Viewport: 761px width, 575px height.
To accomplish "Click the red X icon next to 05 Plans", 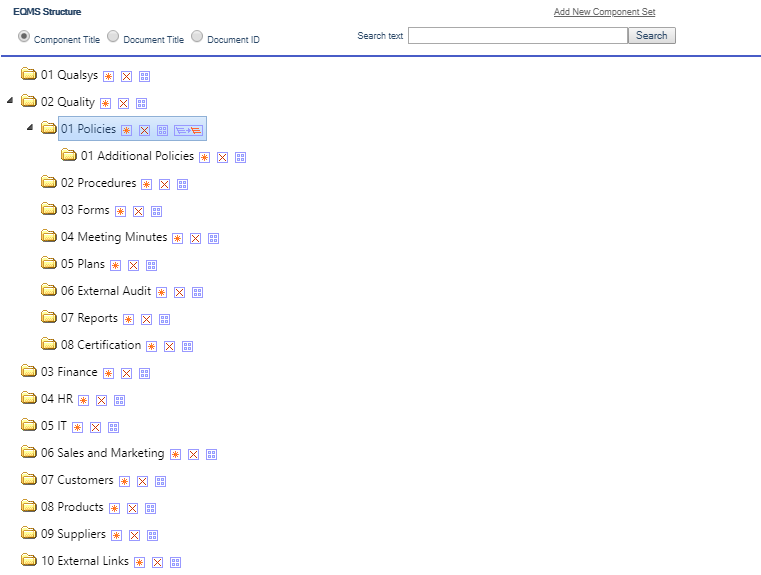I will (x=133, y=265).
